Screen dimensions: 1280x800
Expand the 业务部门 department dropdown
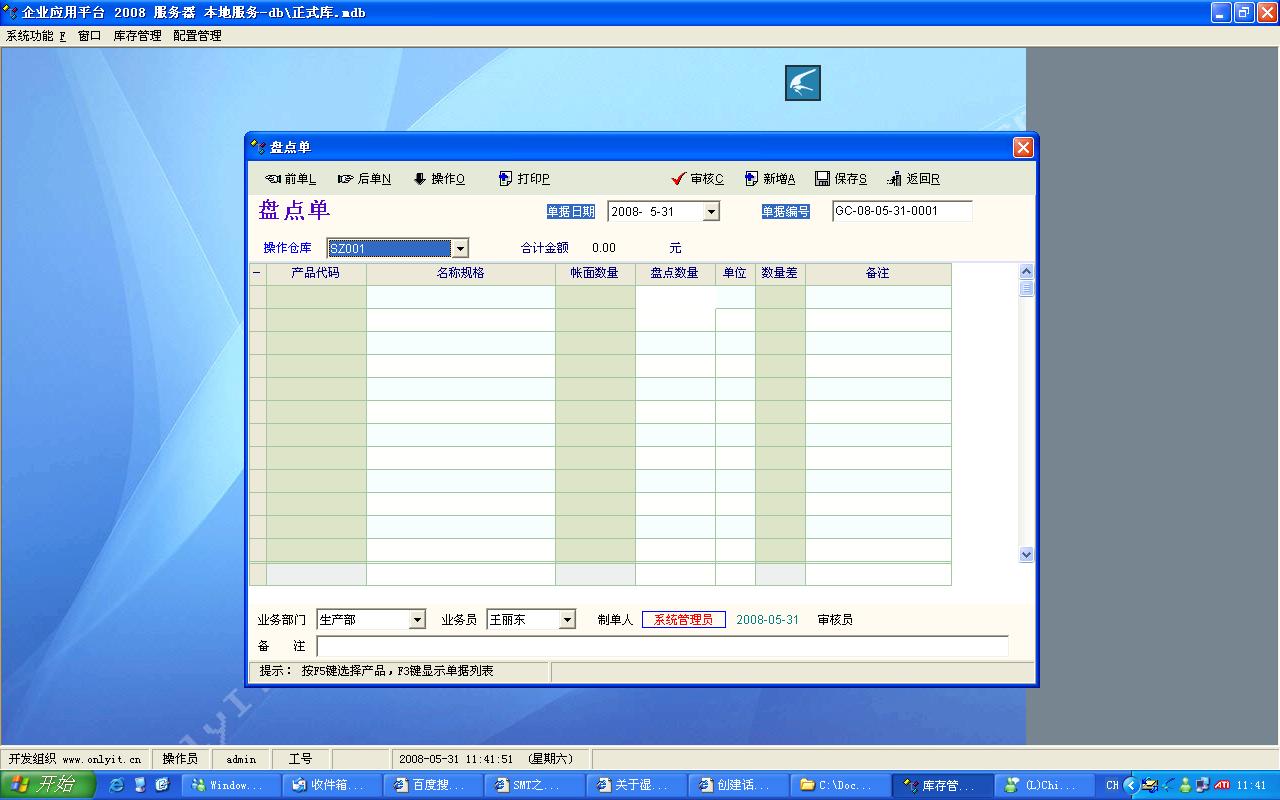[417, 620]
